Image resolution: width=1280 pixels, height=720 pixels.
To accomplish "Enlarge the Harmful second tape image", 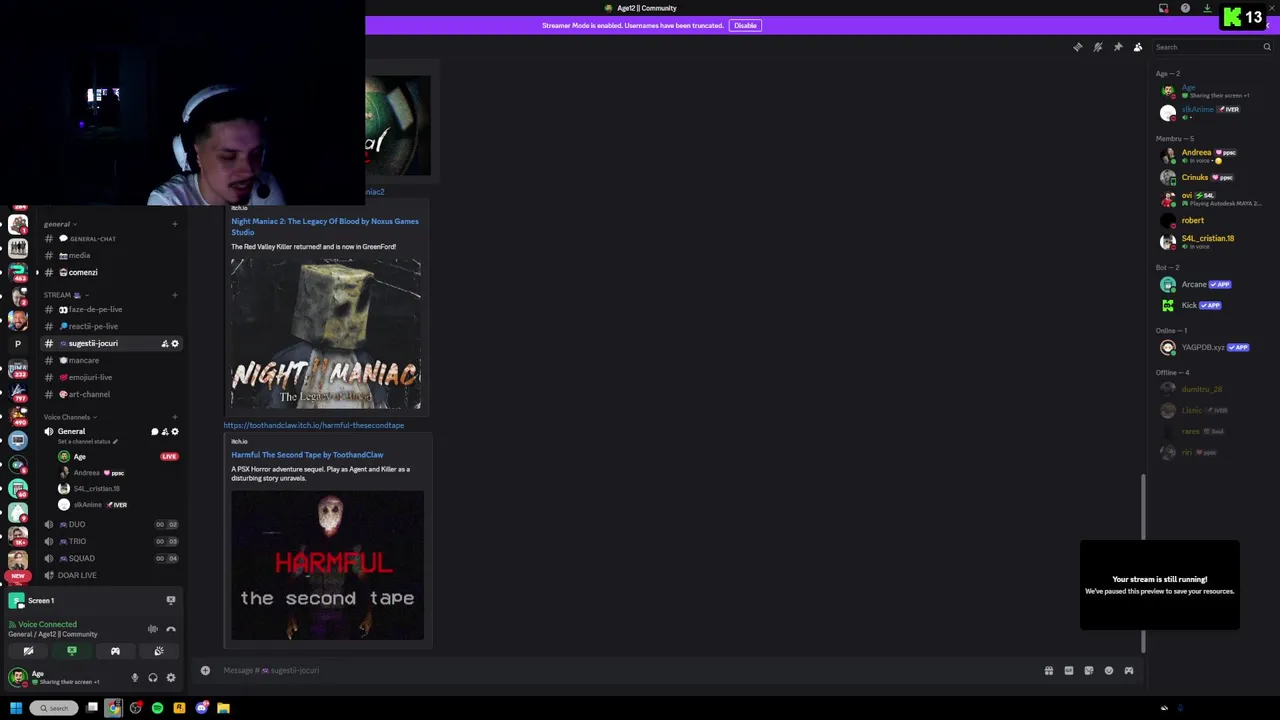I will coord(327,565).
